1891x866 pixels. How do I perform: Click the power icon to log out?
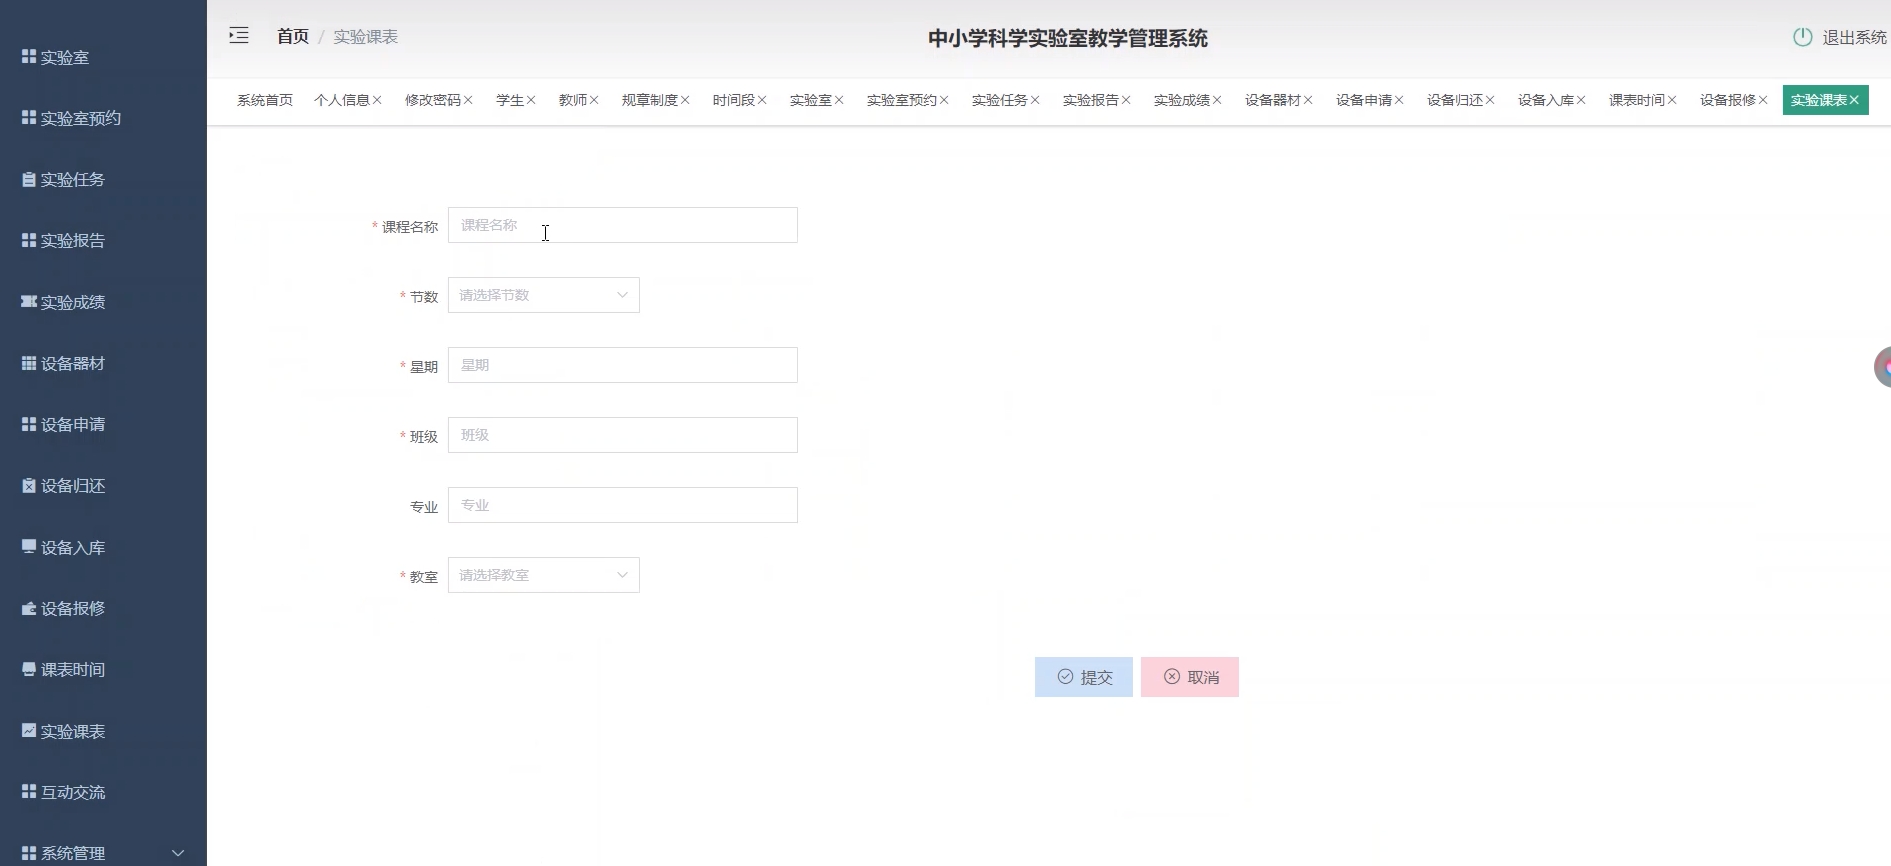(1802, 37)
